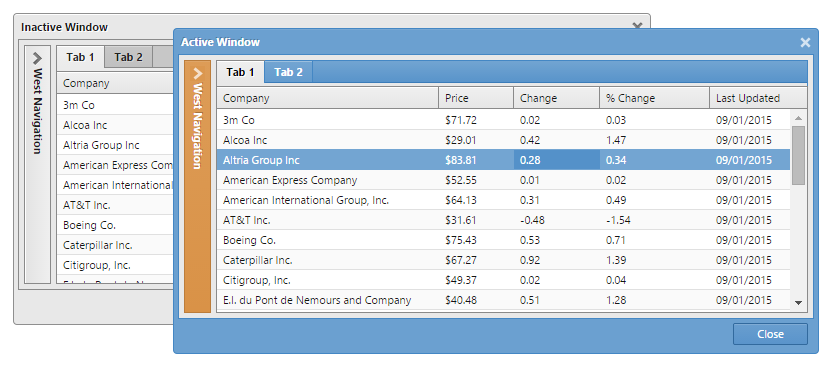Click the grid scrollbar up arrow
The image size is (832, 365).
(x=798, y=118)
